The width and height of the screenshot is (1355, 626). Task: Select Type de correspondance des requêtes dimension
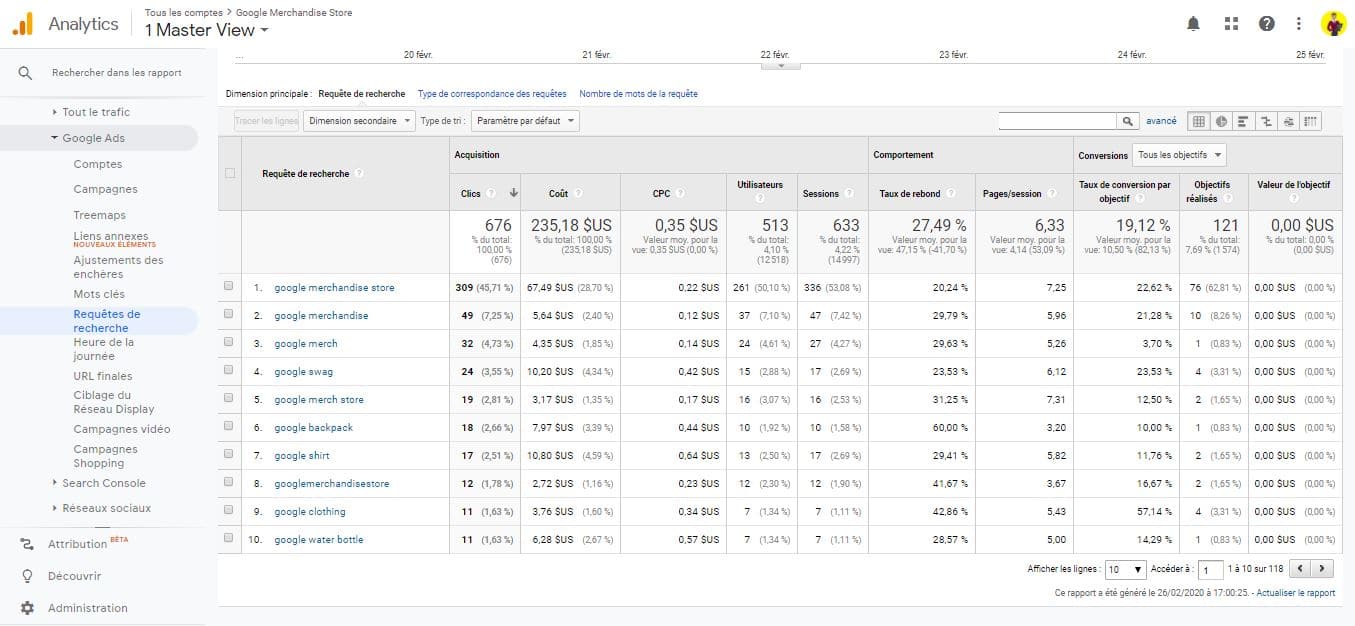point(492,94)
